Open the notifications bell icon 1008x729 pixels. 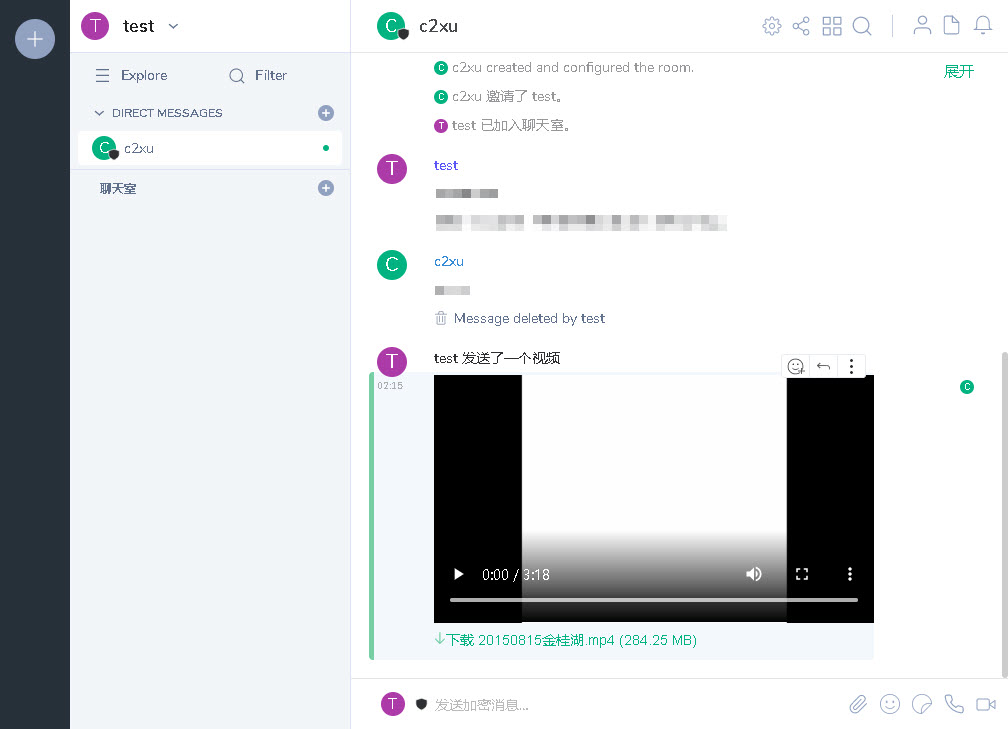point(983,26)
